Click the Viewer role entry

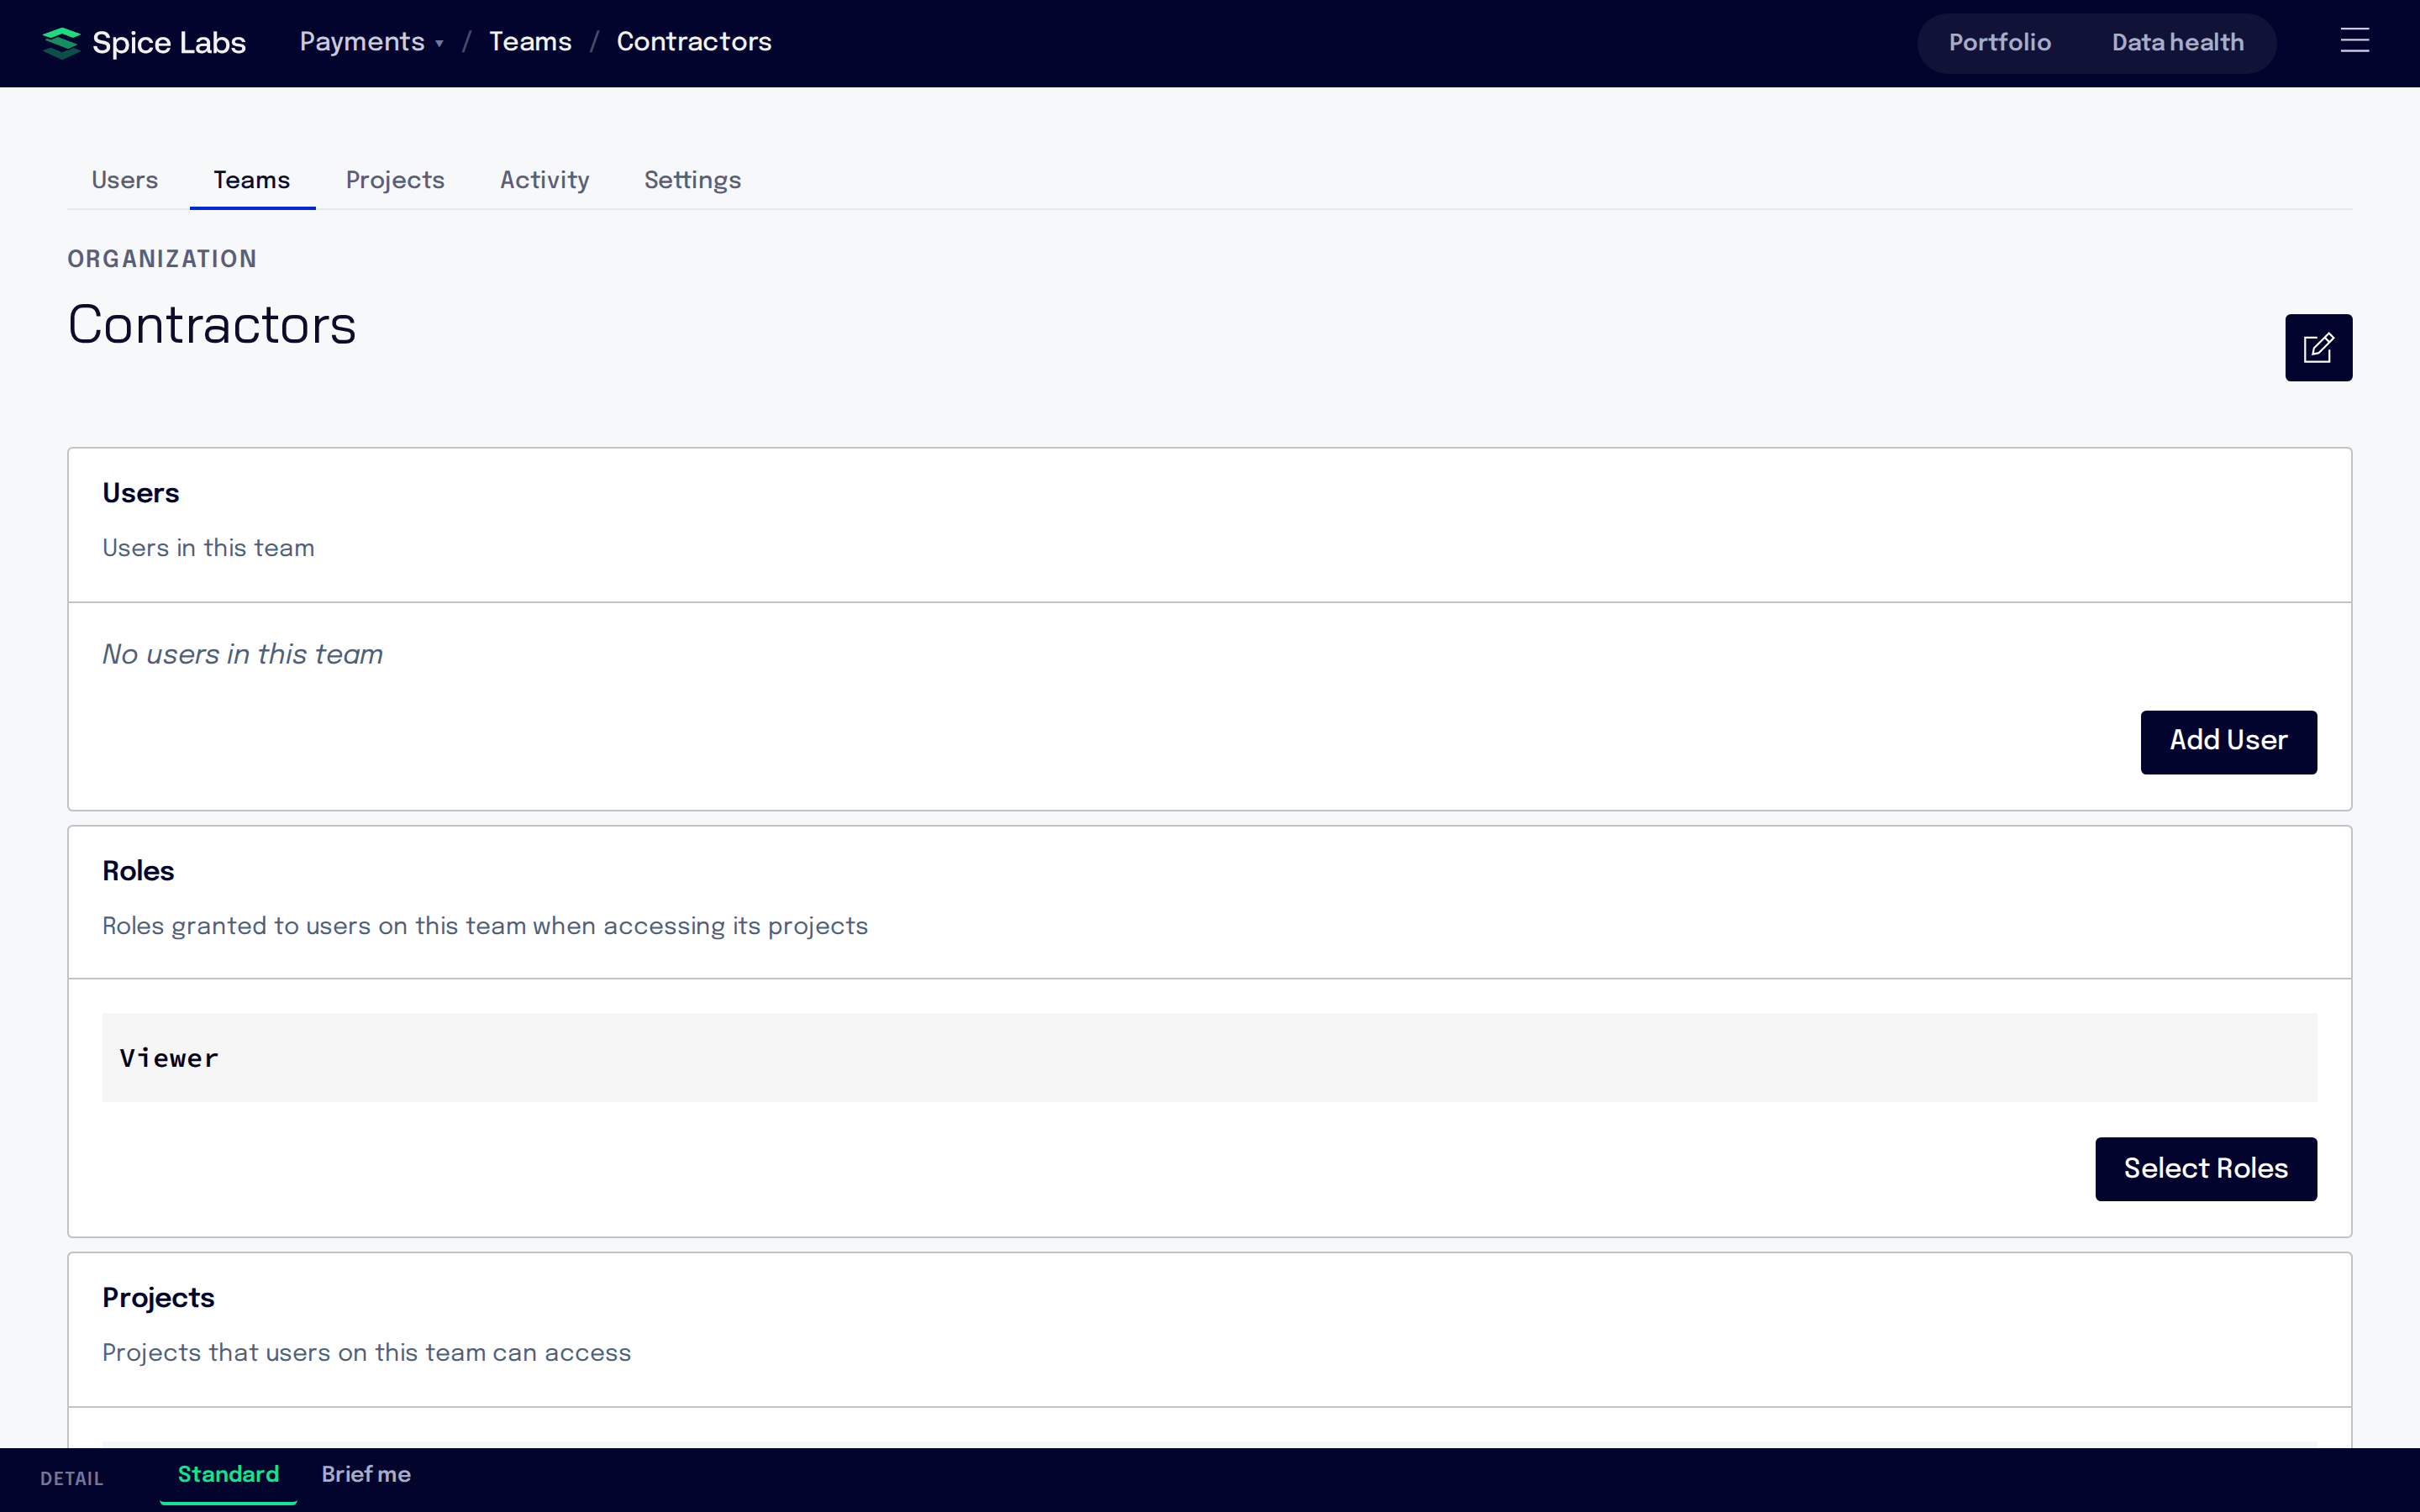point(1209,1058)
